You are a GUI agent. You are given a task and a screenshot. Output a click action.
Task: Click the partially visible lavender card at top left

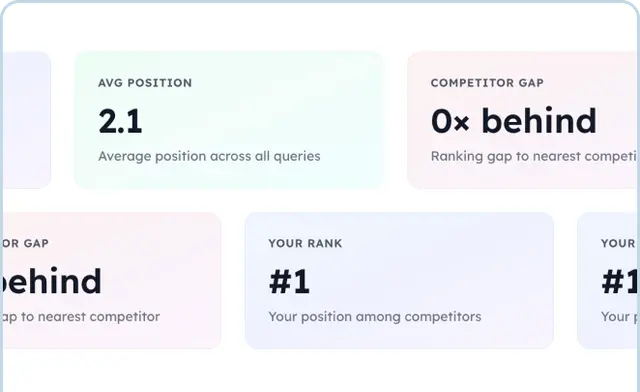pos(27,120)
